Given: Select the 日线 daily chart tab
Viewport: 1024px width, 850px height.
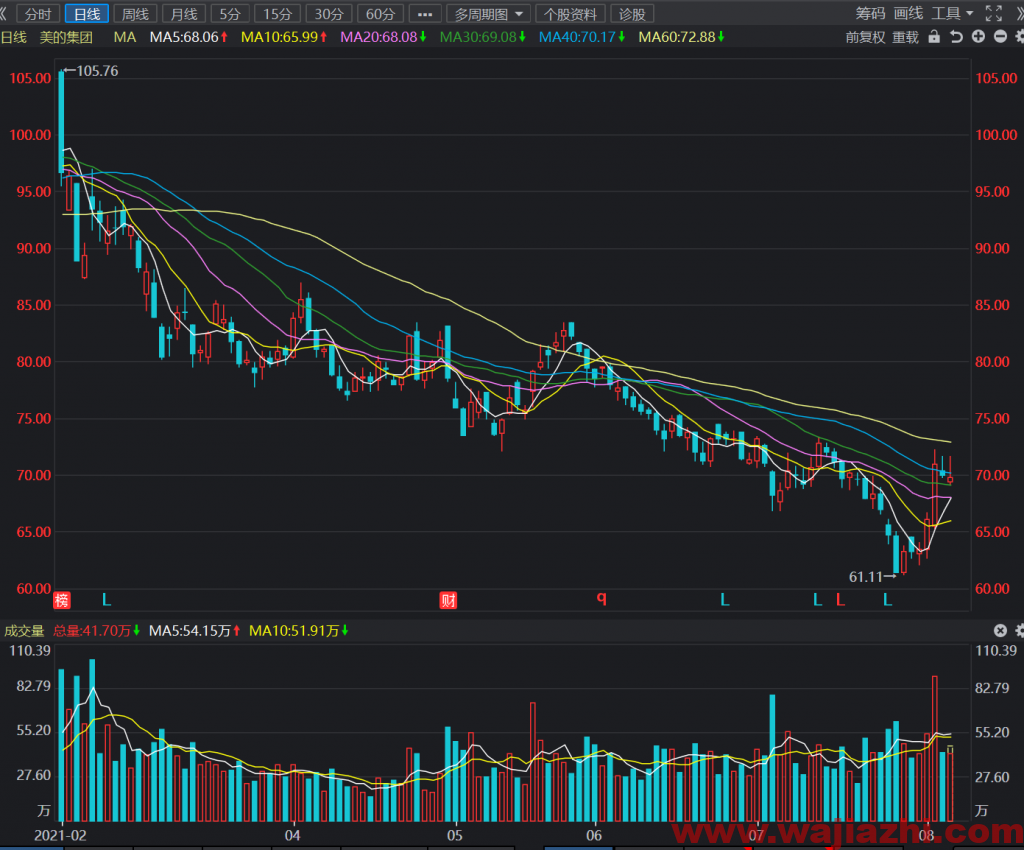Looking at the screenshot, I should (x=86, y=14).
